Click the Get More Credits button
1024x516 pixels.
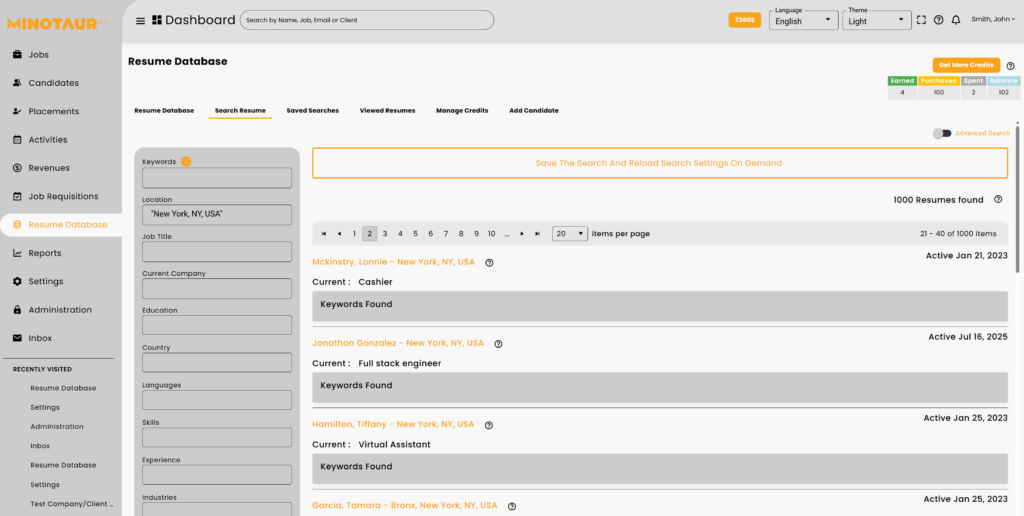tap(966, 65)
